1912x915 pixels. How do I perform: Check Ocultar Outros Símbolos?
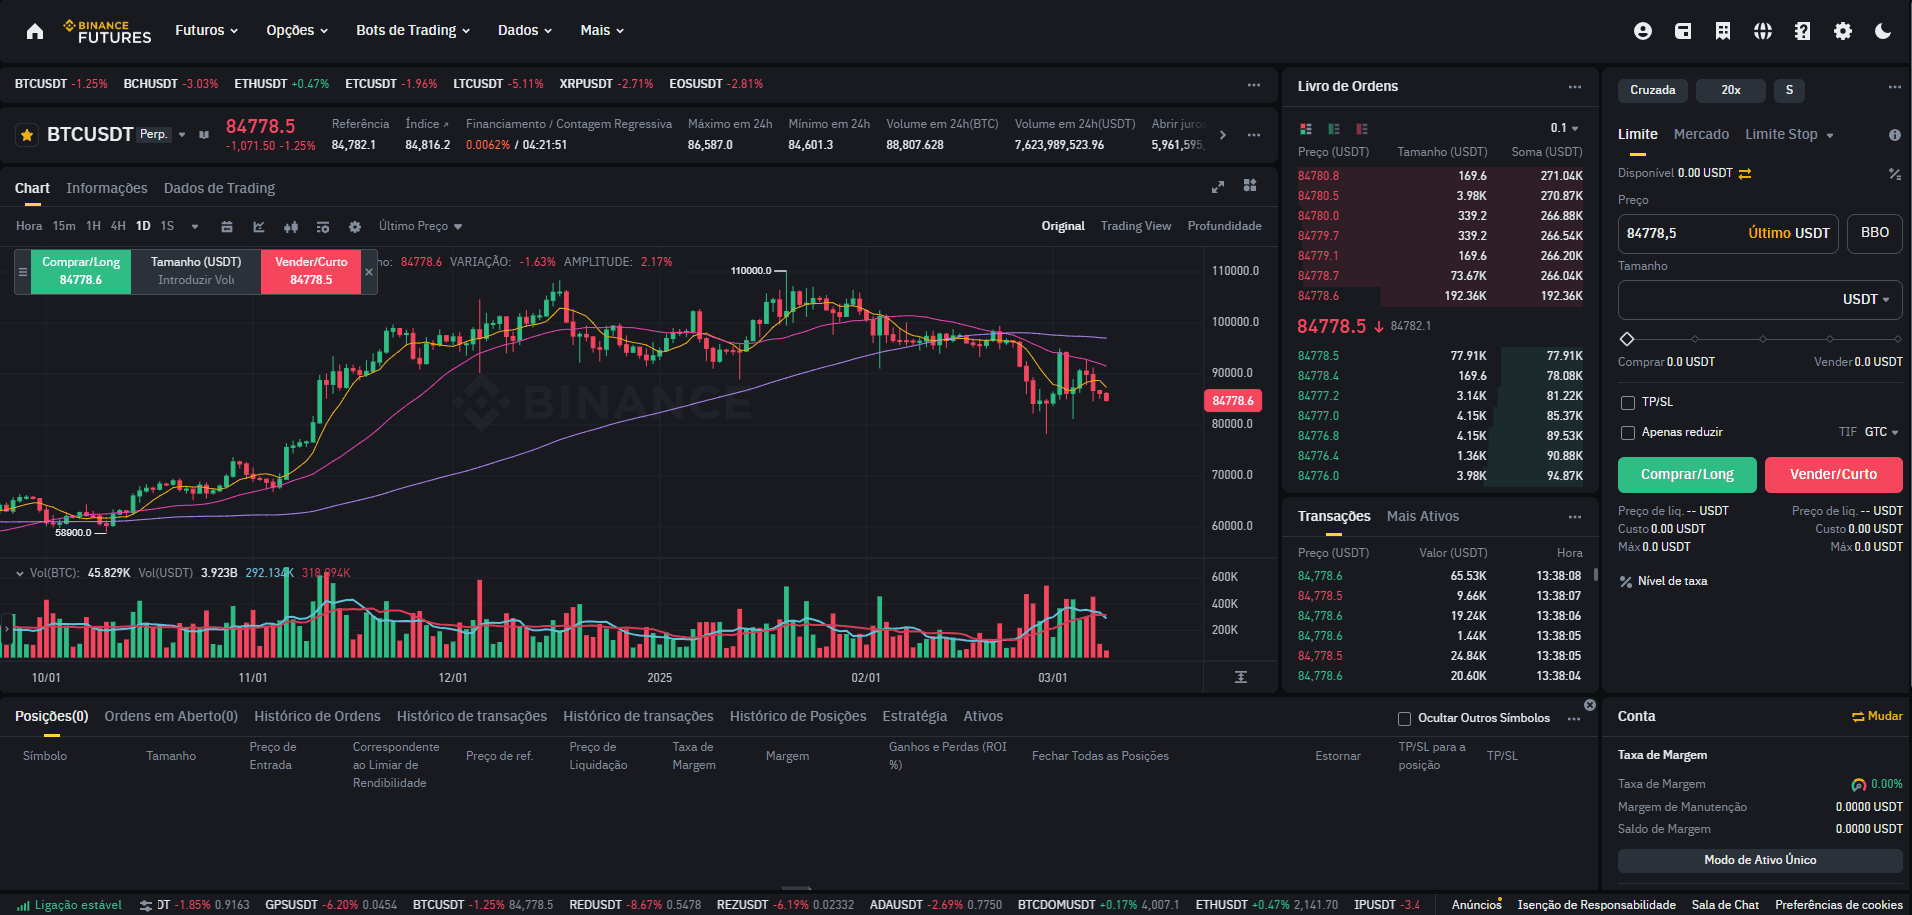tap(1404, 719)
